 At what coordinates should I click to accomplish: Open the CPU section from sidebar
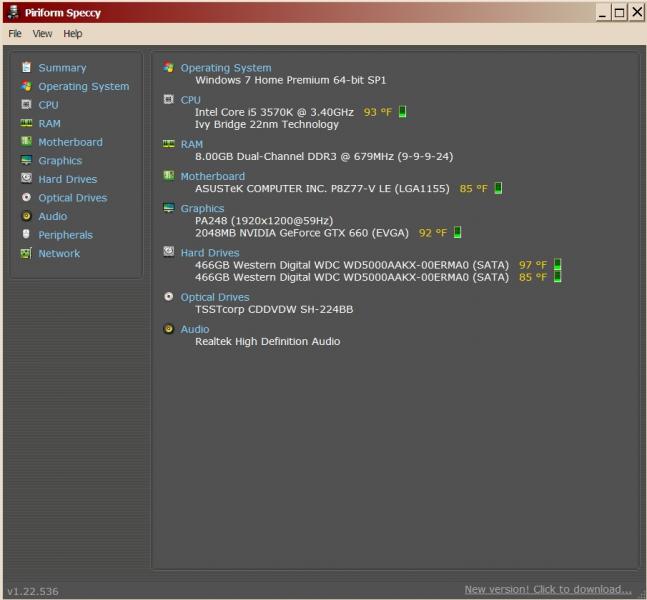tap(48, 105)
